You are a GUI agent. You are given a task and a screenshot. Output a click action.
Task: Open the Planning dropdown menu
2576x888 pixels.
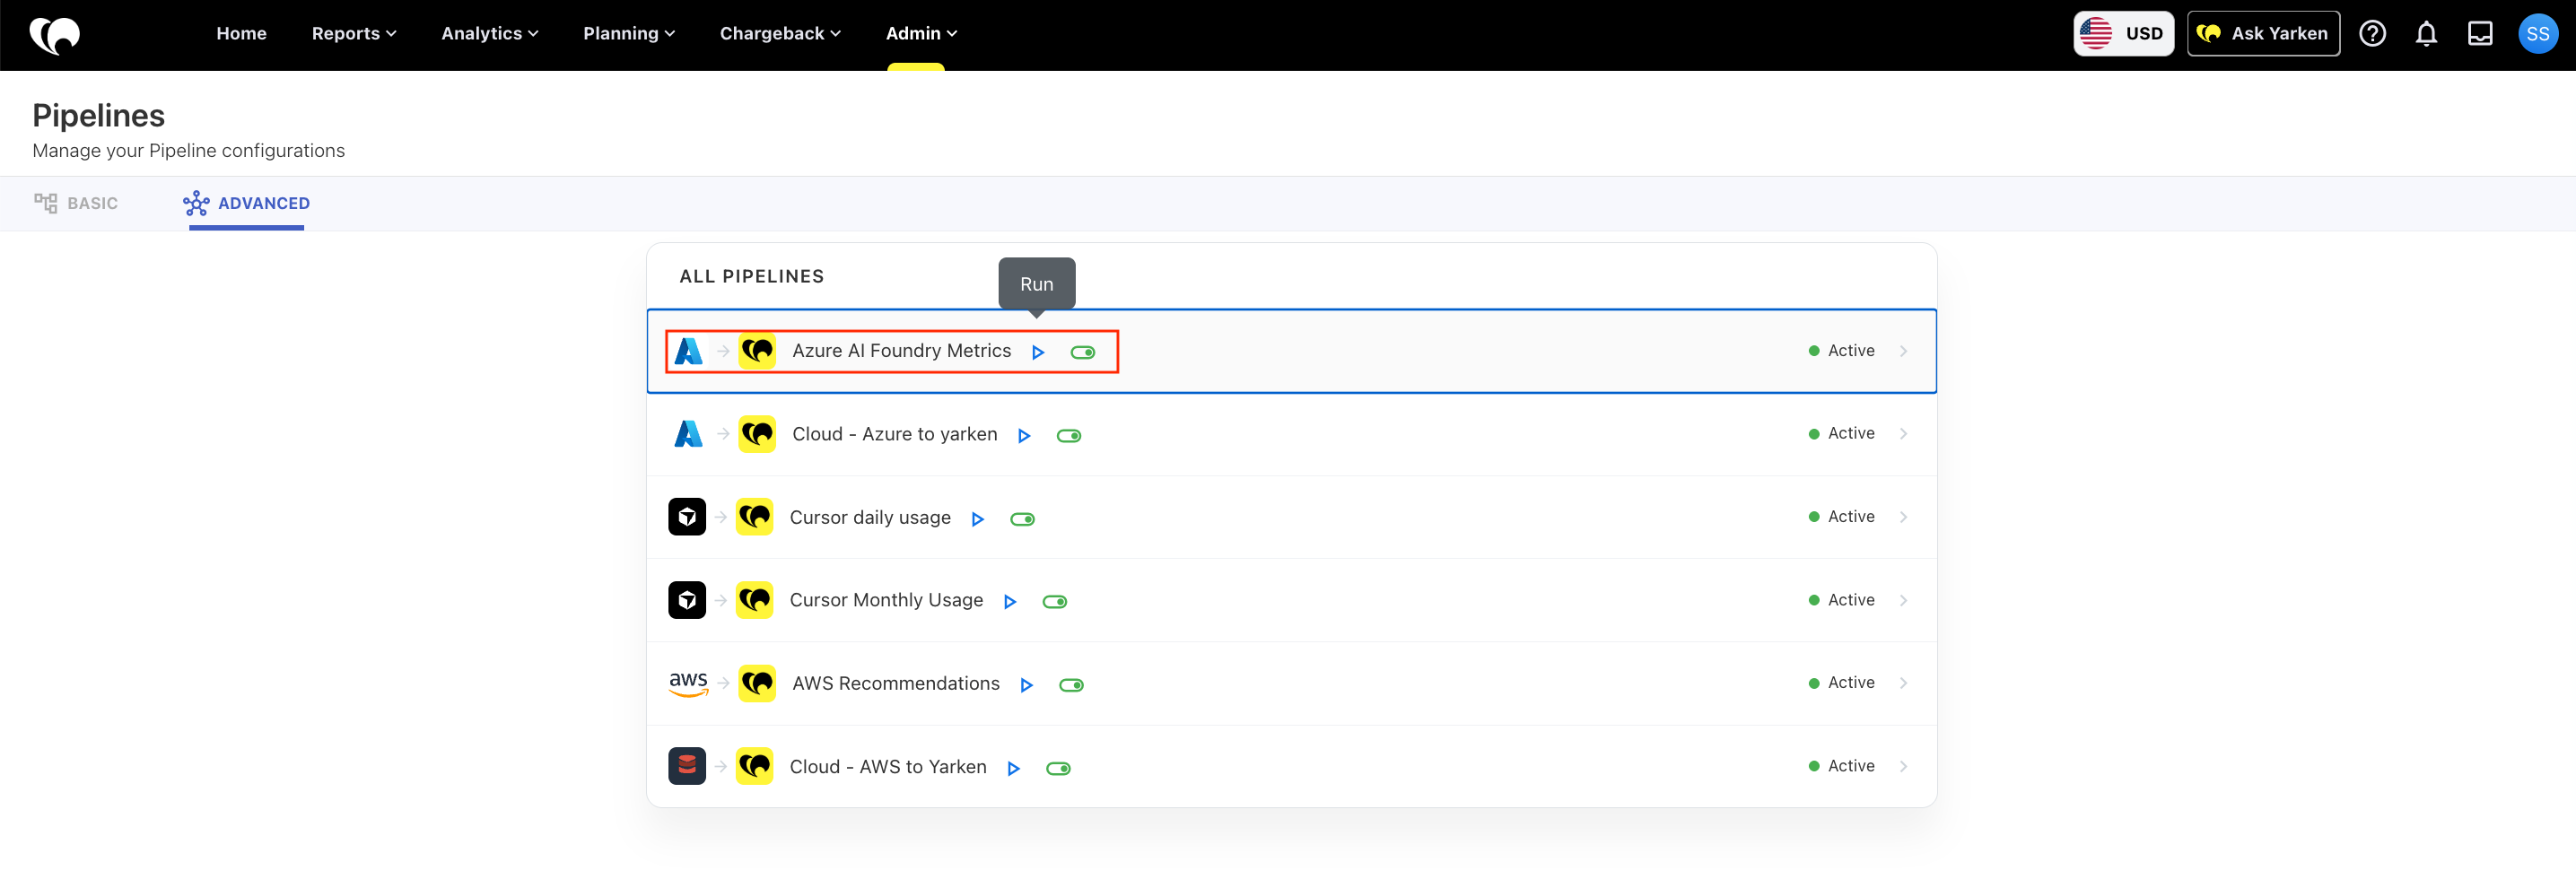(x=629, y=34)
